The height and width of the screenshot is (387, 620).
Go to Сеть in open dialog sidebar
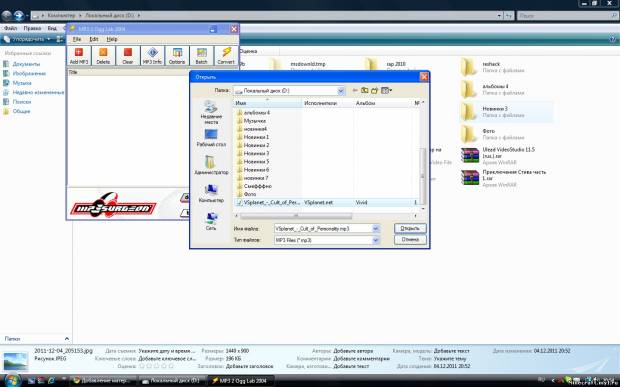211,222
